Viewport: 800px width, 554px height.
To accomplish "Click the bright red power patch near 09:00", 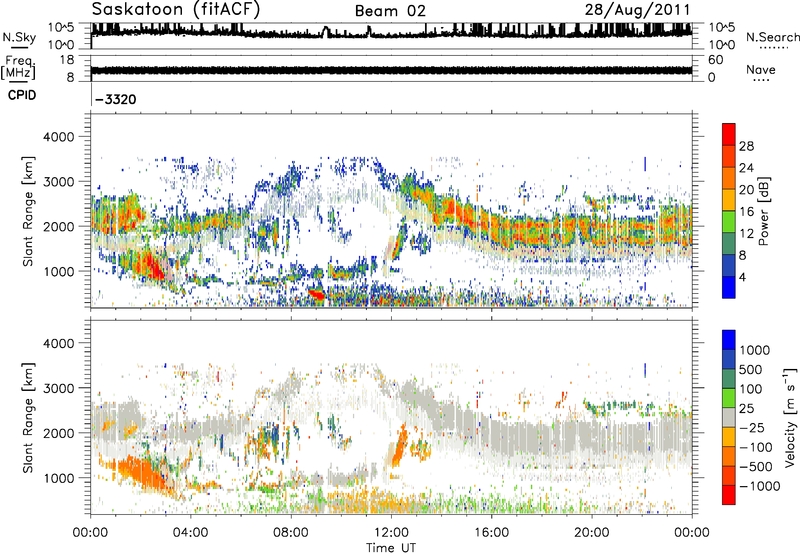I will (316, 294).
